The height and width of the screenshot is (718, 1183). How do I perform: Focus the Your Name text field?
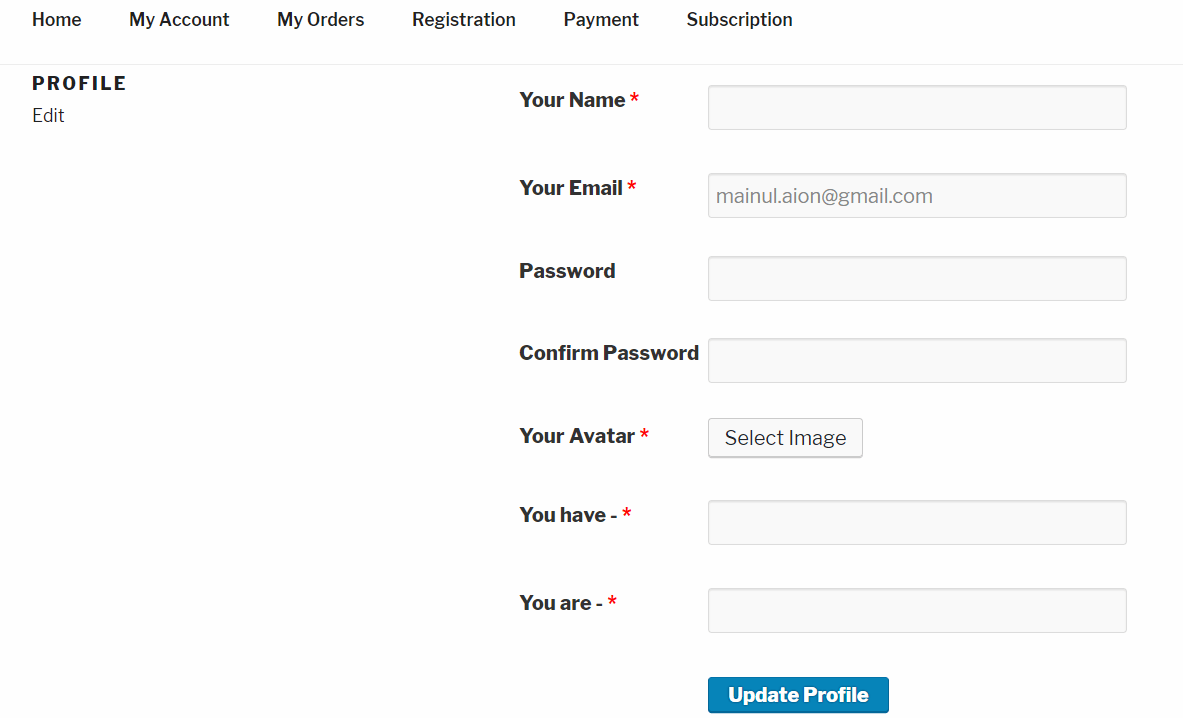coord(917,107)
